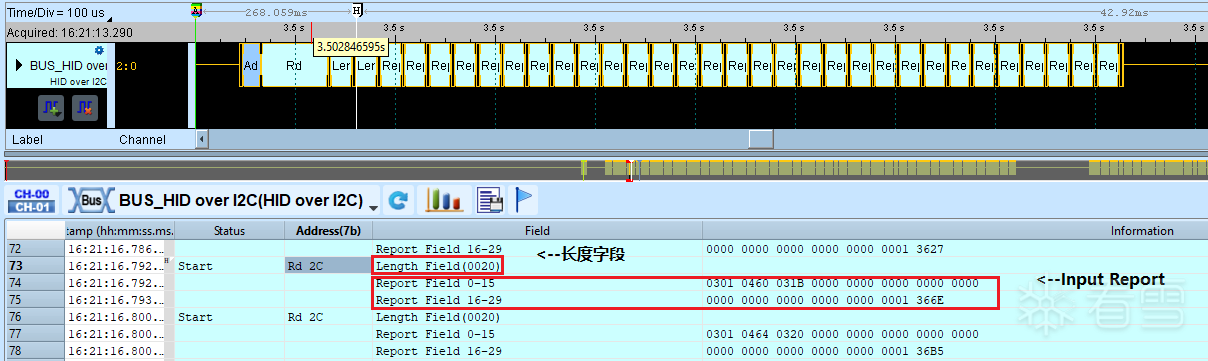1208x361 pixels.
Task: Click the Address(7b) column header
Action: (x=328, y=231)
